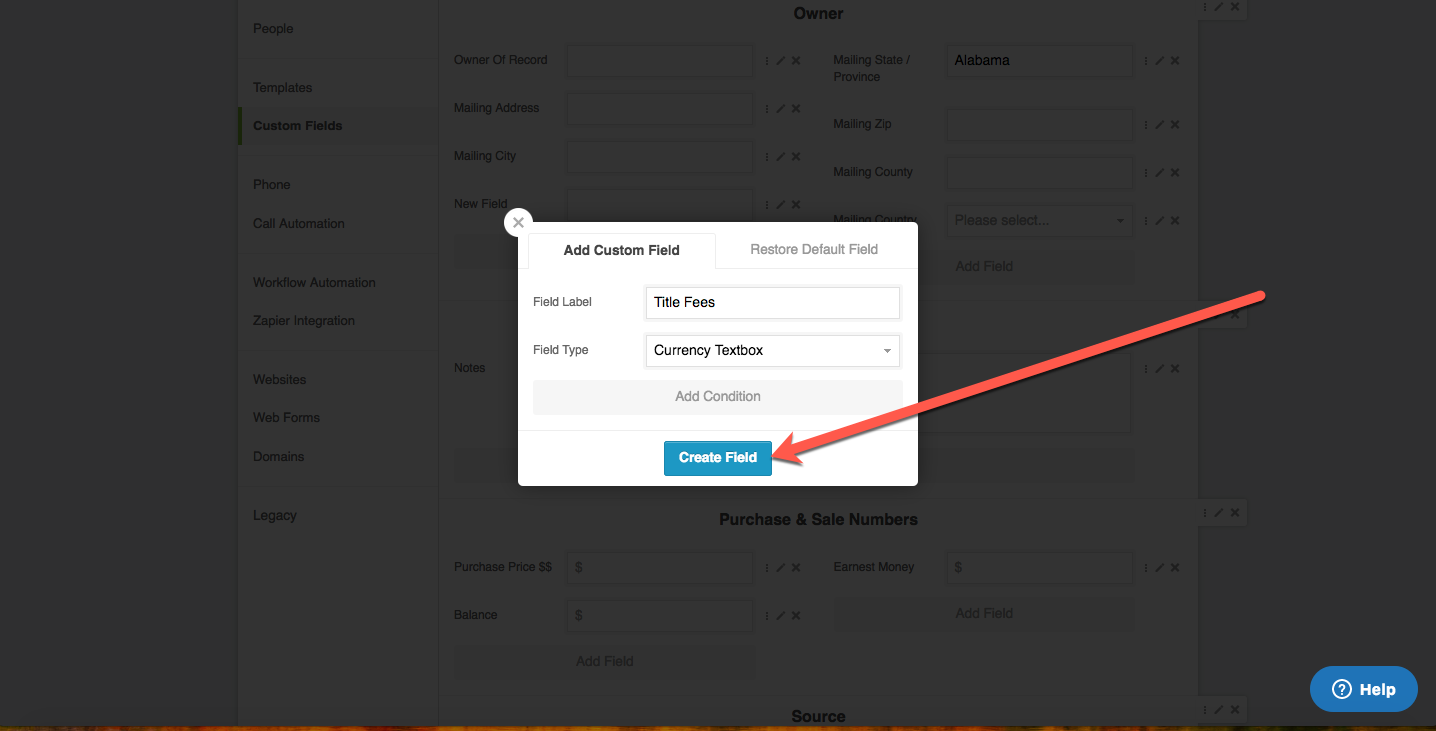Delete the Purchase & Sale Numbers section
Viewport: 1436px width, 731px height.
click(1235, 513)
